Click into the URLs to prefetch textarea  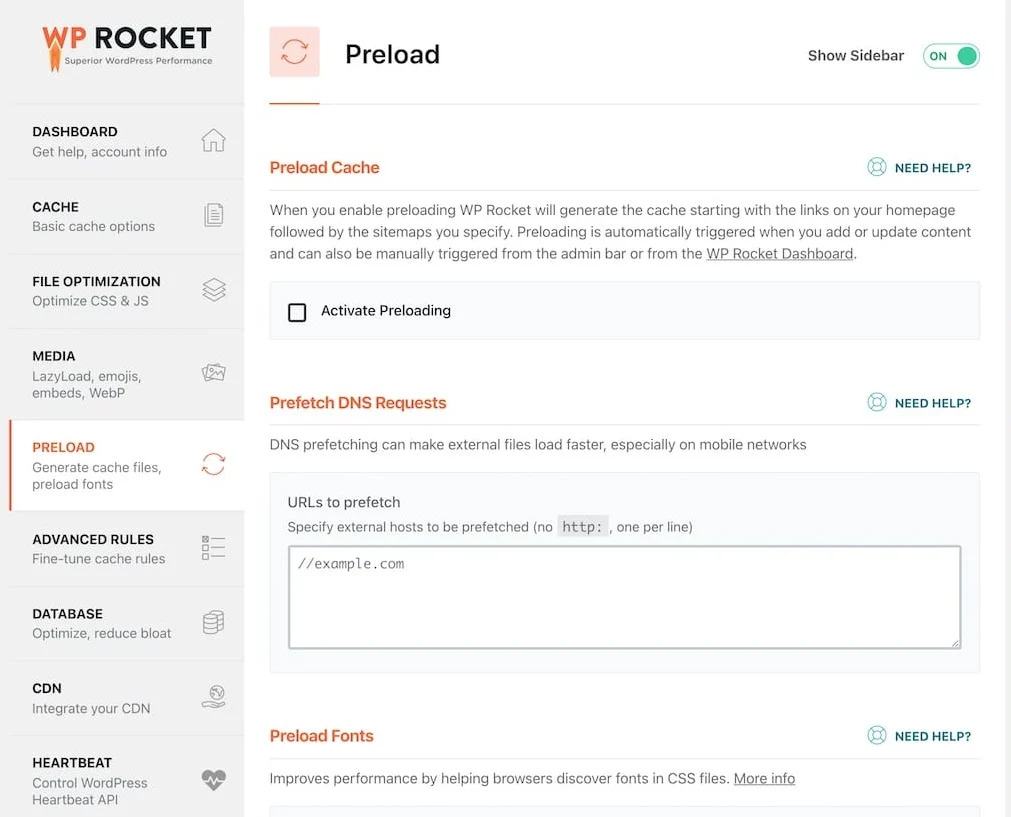[624, 597]
